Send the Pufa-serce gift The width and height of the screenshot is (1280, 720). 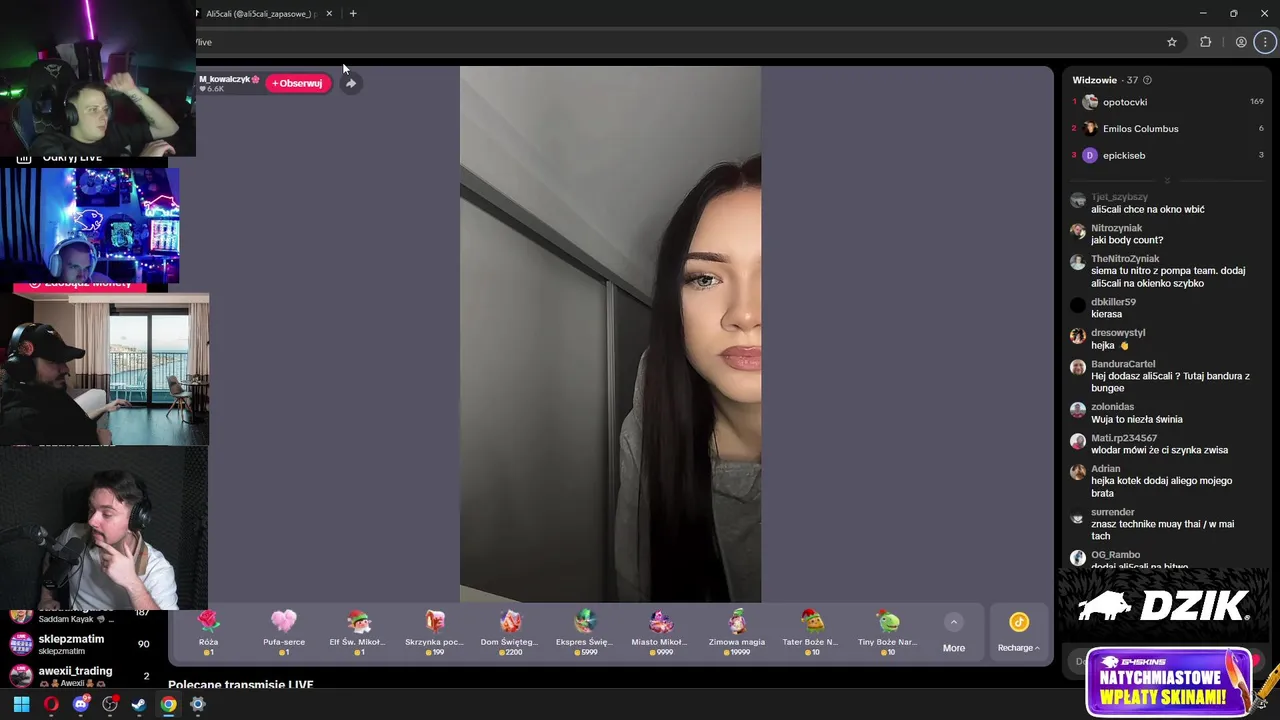[x=284, y=632]
